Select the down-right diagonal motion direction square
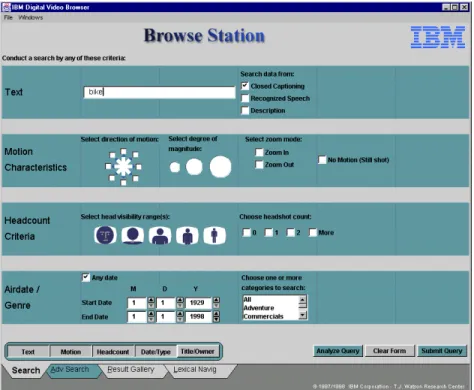Viewport: 474px width, 390px height. [135, 178]
